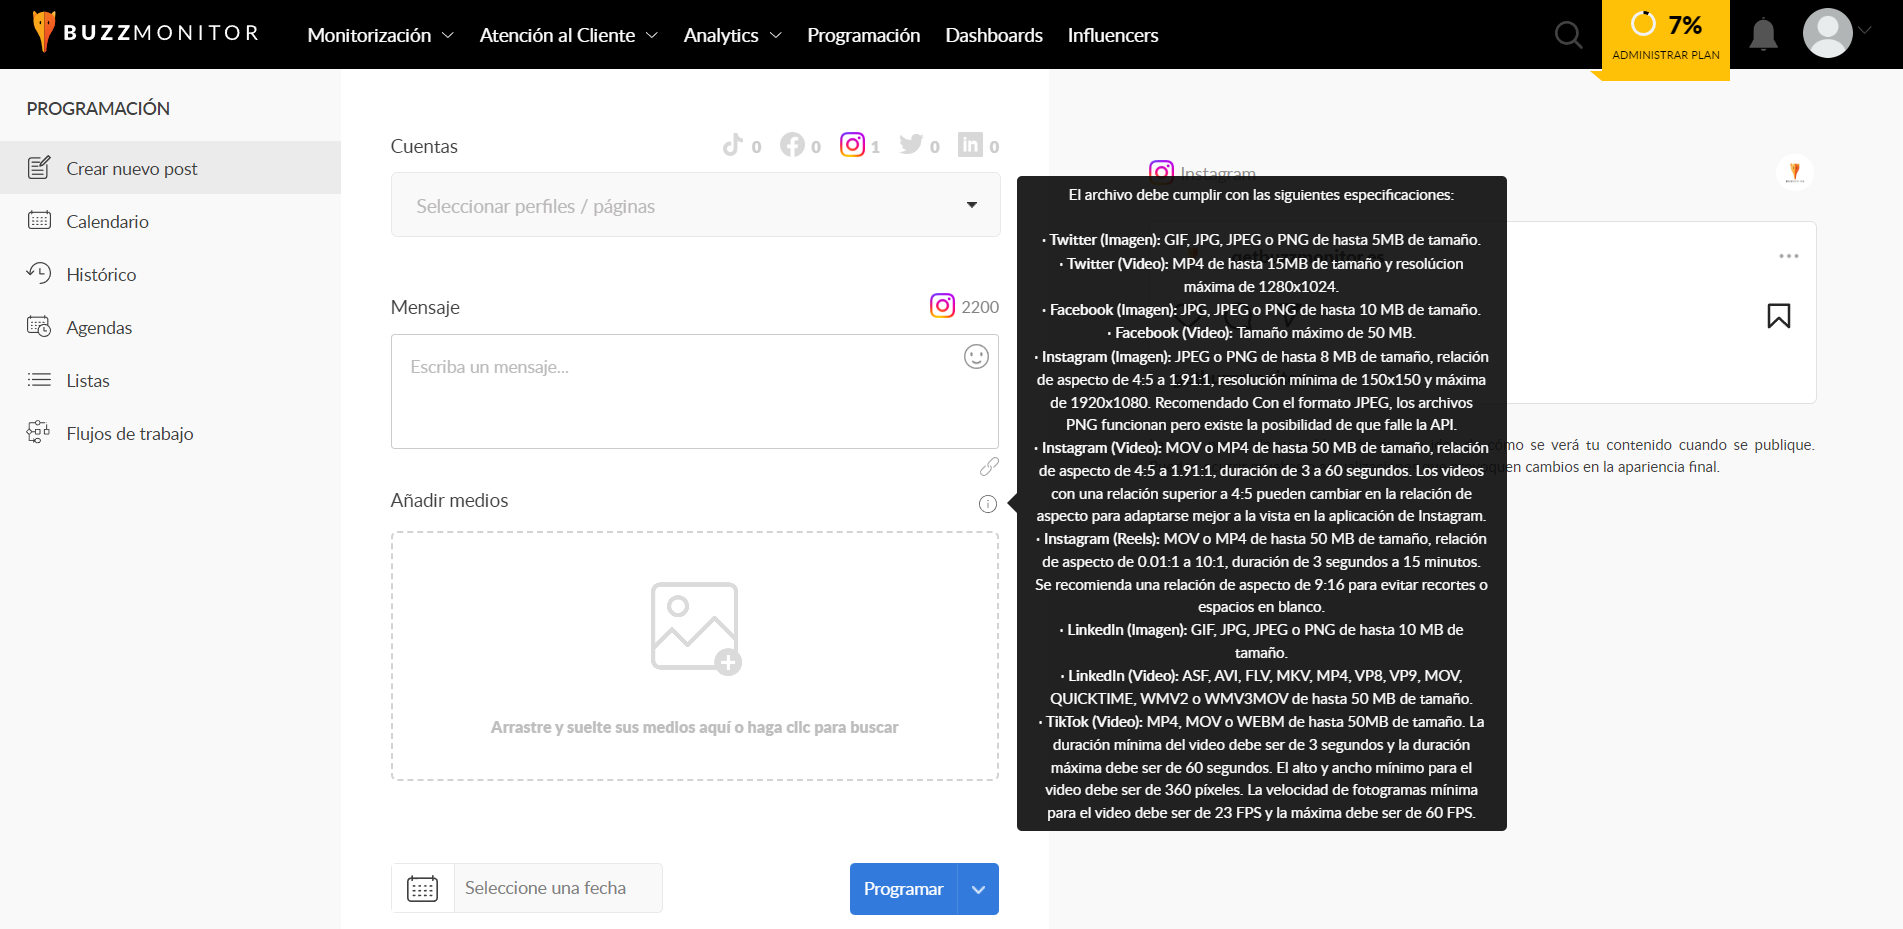Open the Influencers menu item
The image size is (1903, 929).
pyautogui.click(x=1112, y=34)
